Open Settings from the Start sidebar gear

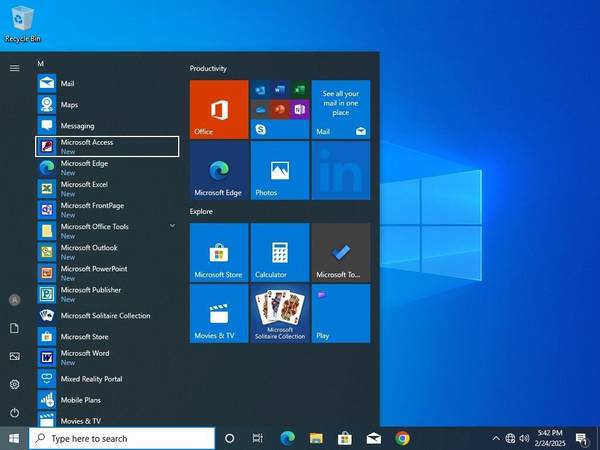pos(14,384)
